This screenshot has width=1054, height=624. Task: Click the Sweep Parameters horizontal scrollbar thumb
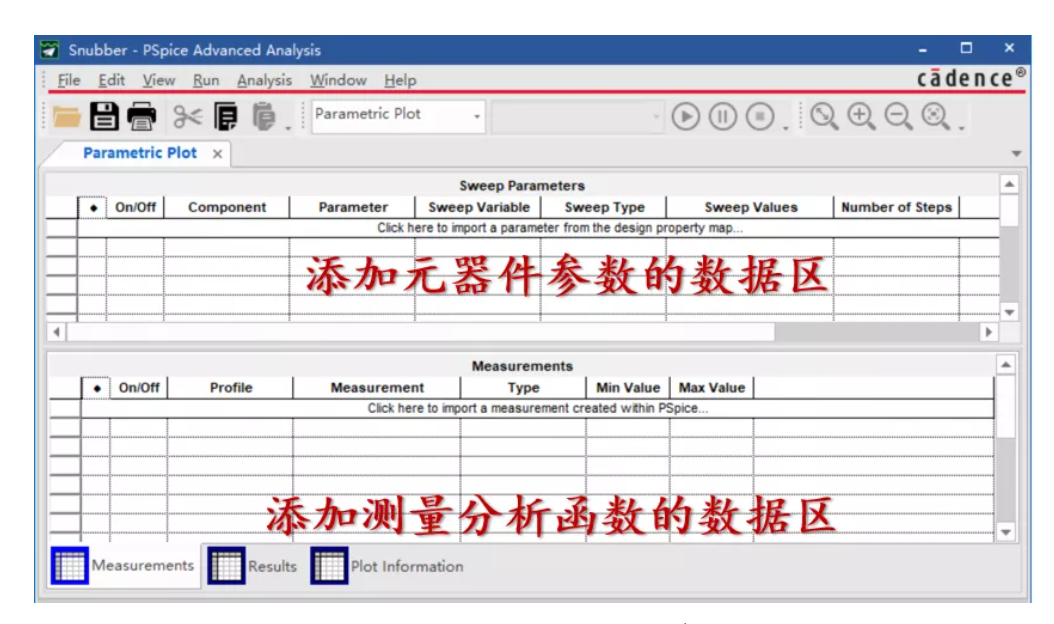(x=421, y=332)
